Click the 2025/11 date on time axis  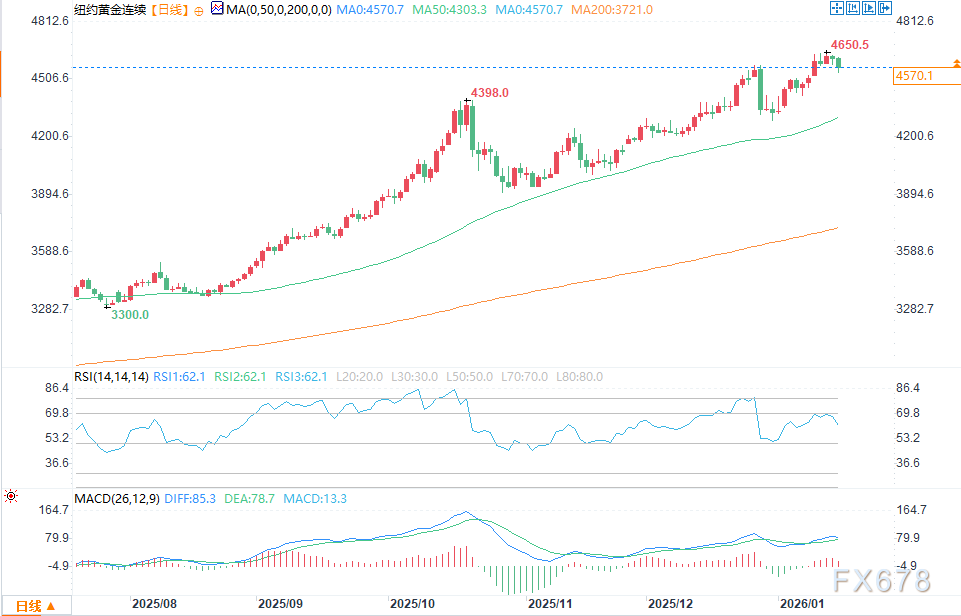(x=548, y=604)
